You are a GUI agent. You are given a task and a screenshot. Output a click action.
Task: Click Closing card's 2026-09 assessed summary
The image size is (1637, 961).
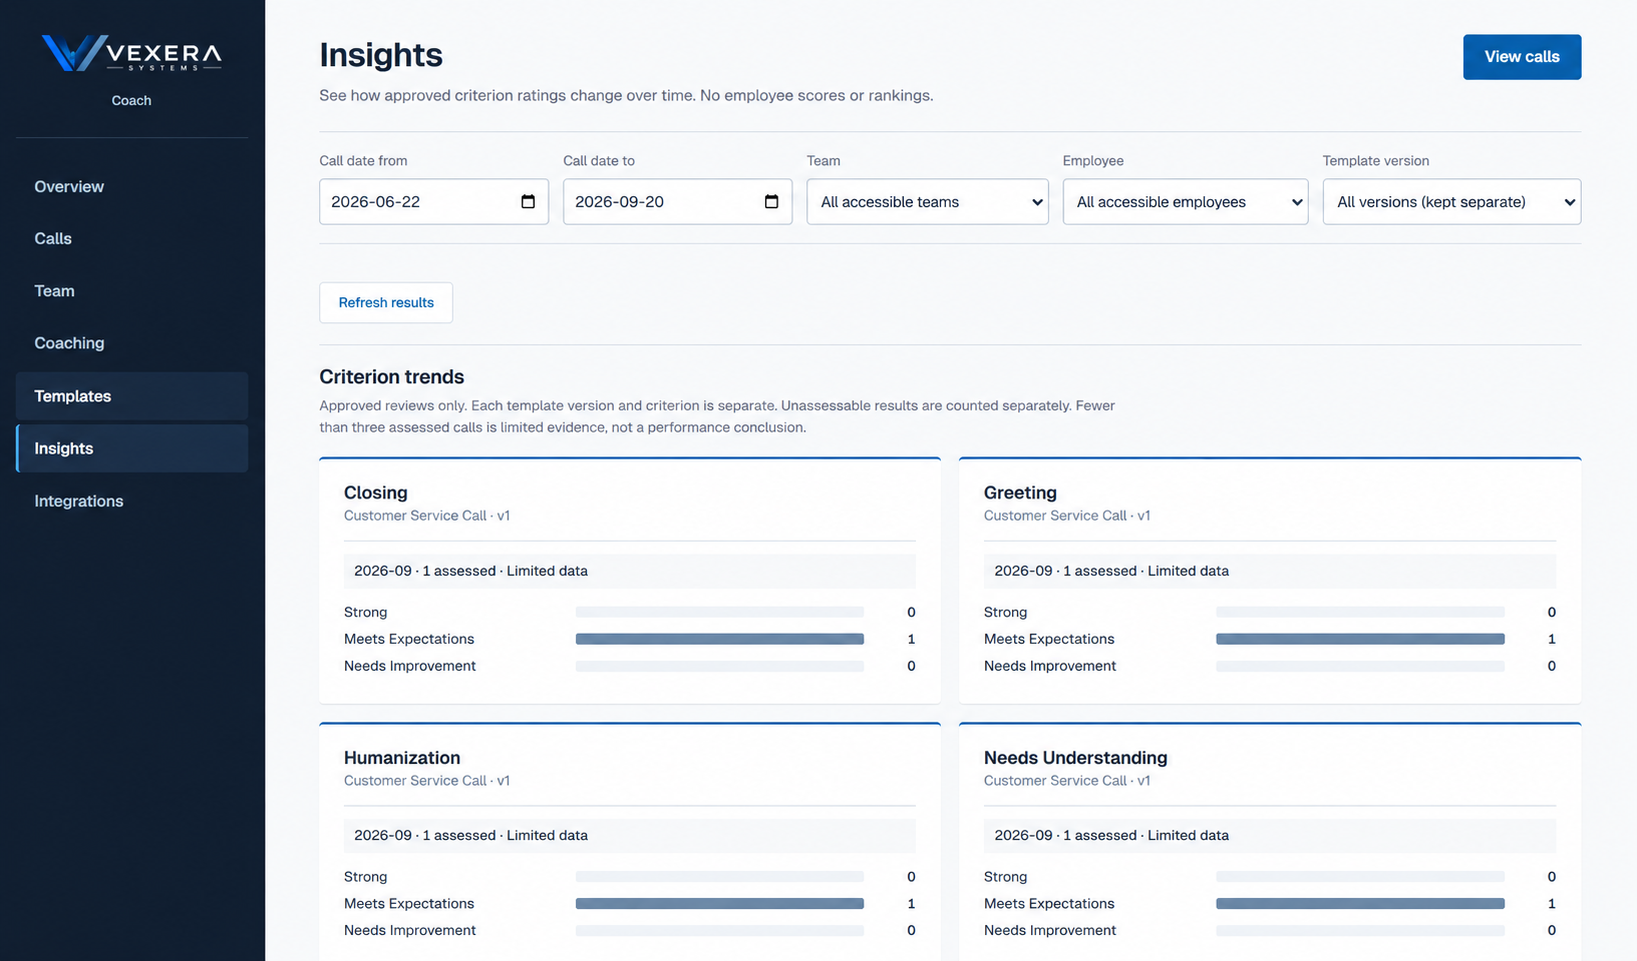coord(630,571)
